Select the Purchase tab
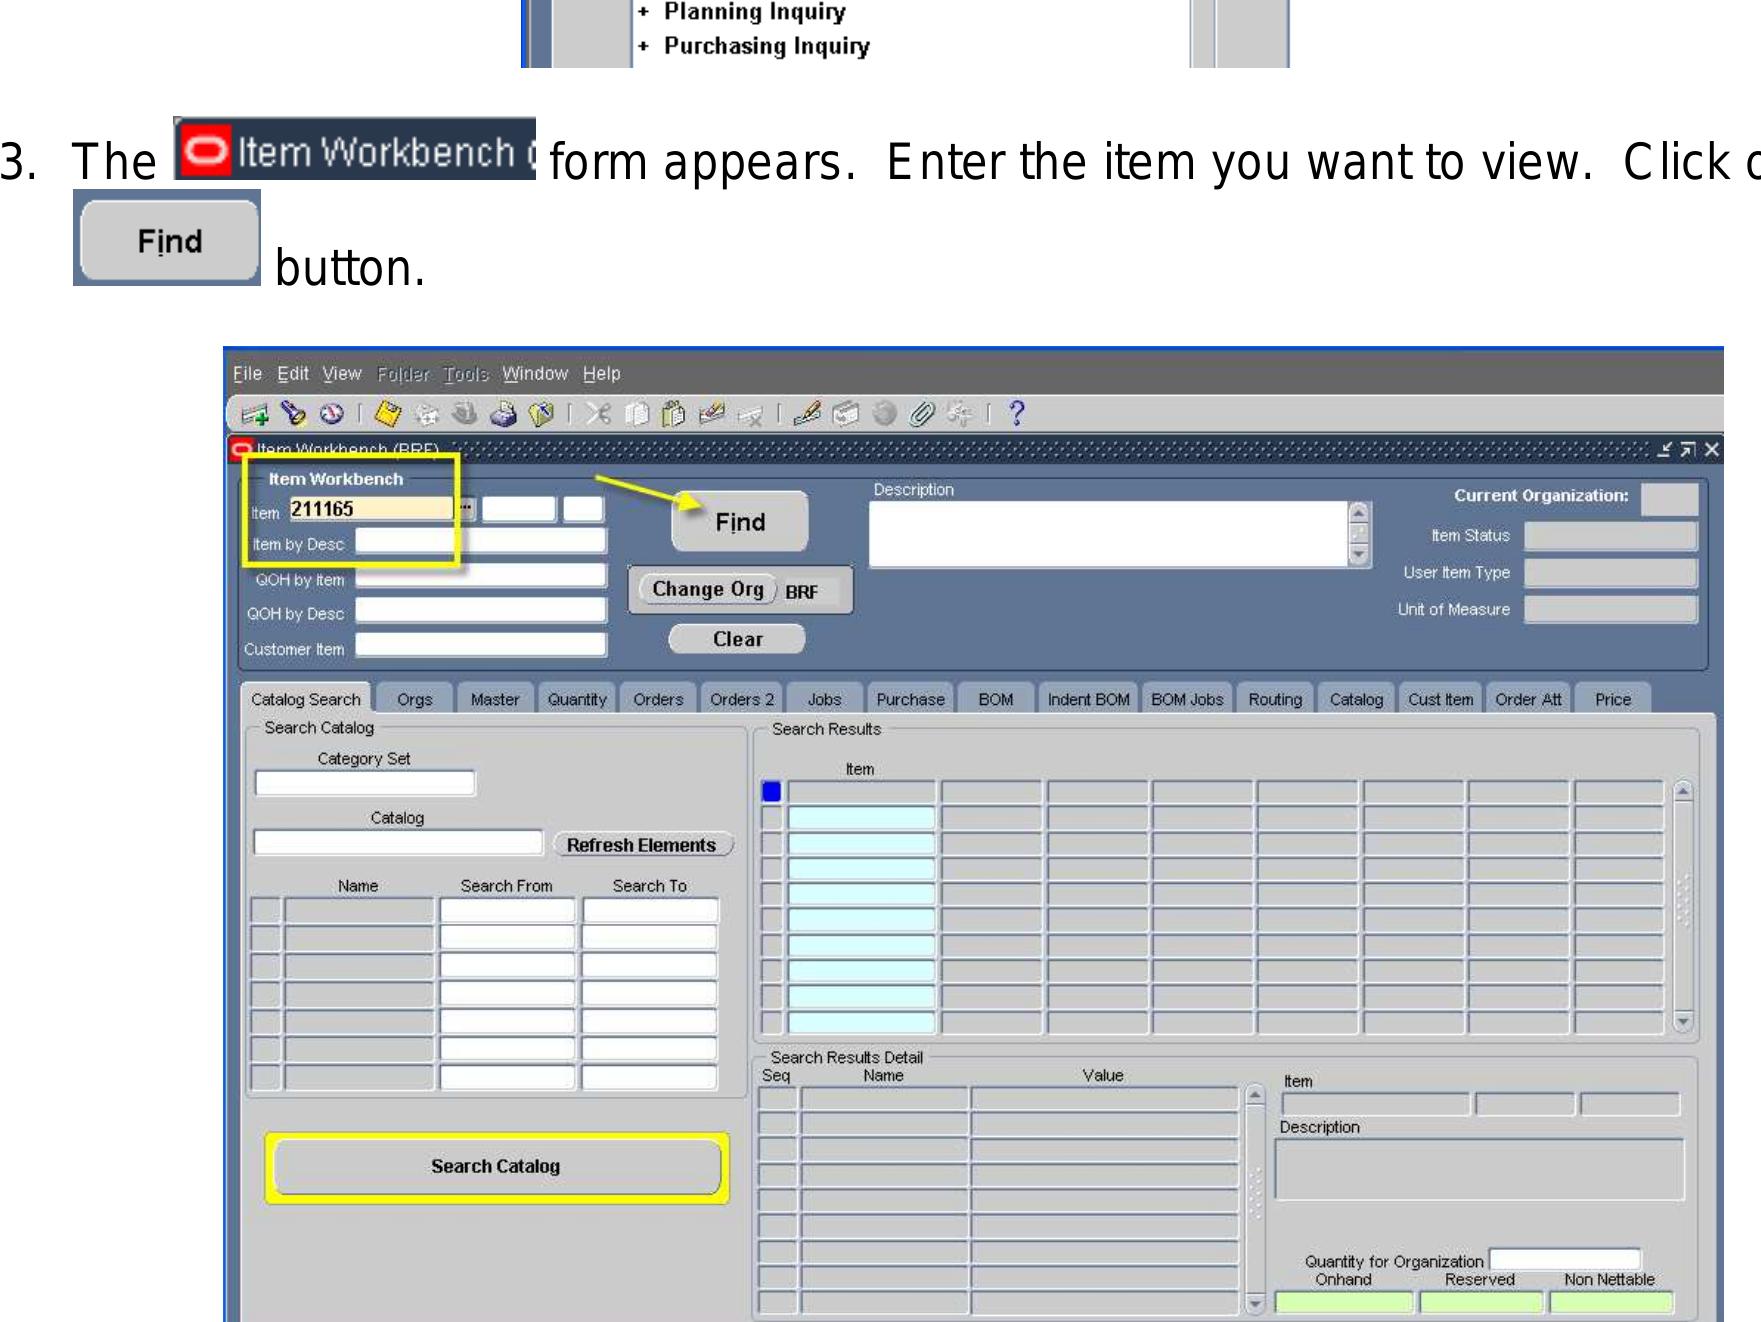This screenshot has height=1322, width=1761. click(910, 699)
